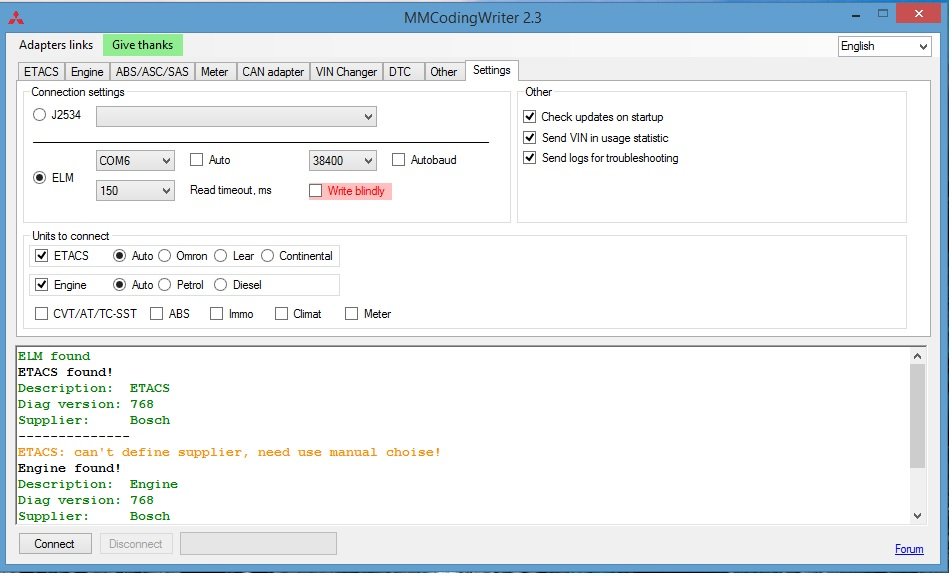Maximize the MMCodingWriter window
This screenshot has height=576, width=952.
(883, 14)
